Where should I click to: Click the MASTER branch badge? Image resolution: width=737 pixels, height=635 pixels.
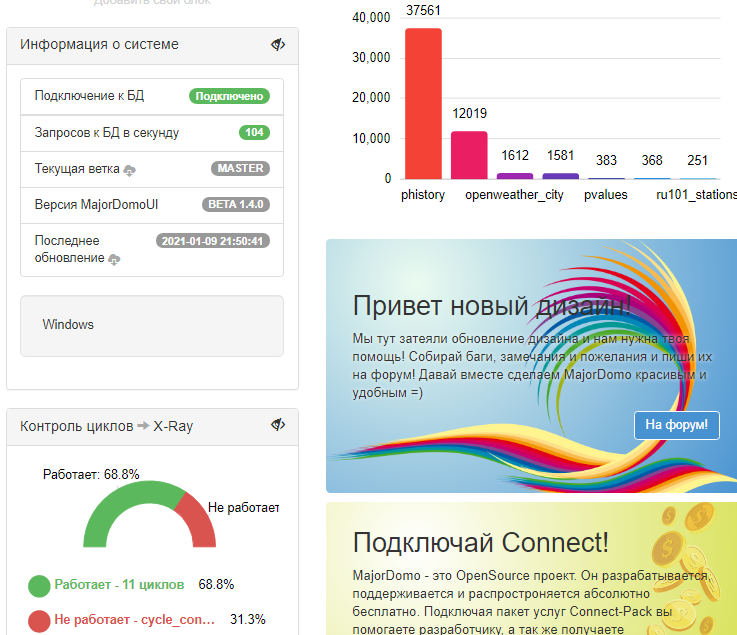click(240, 168)
